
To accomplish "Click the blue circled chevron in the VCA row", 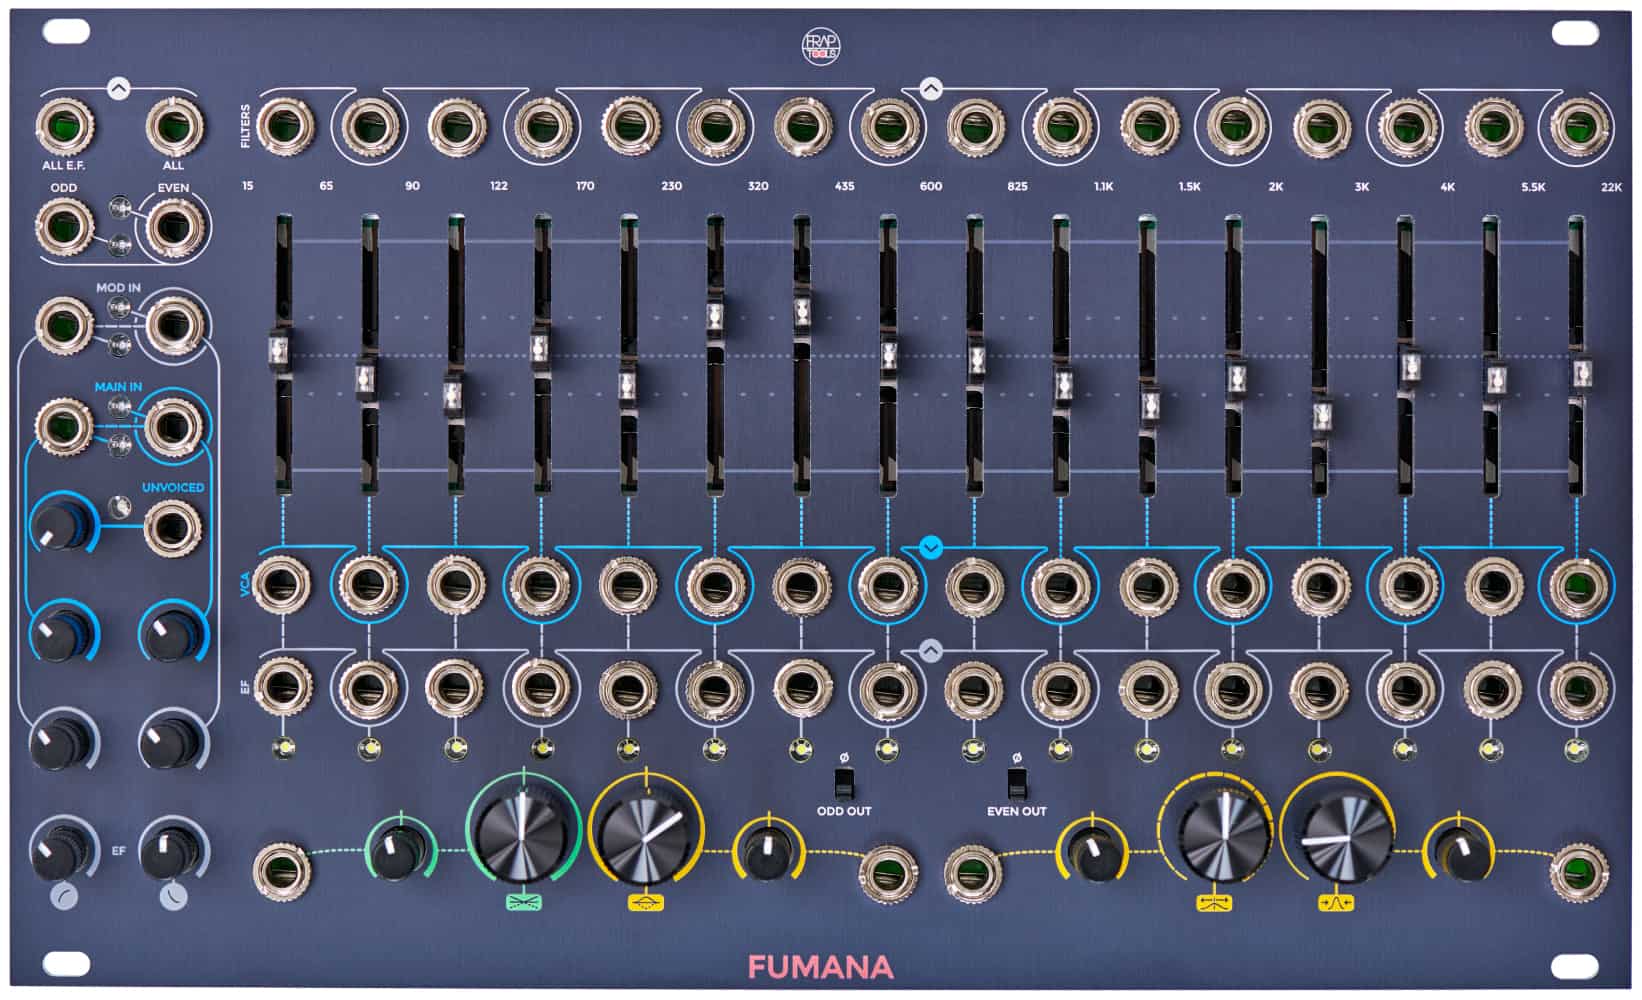I will 931,548.
